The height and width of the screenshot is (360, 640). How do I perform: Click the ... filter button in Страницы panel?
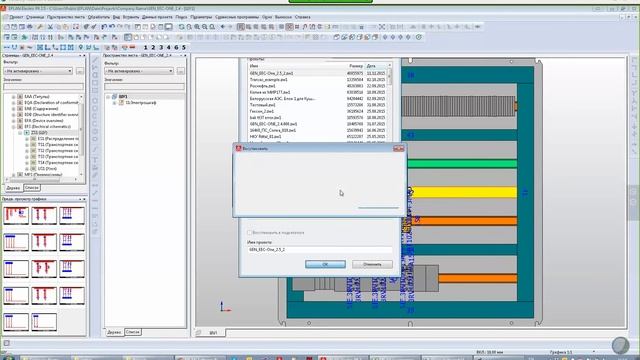(x=80, y=71)
